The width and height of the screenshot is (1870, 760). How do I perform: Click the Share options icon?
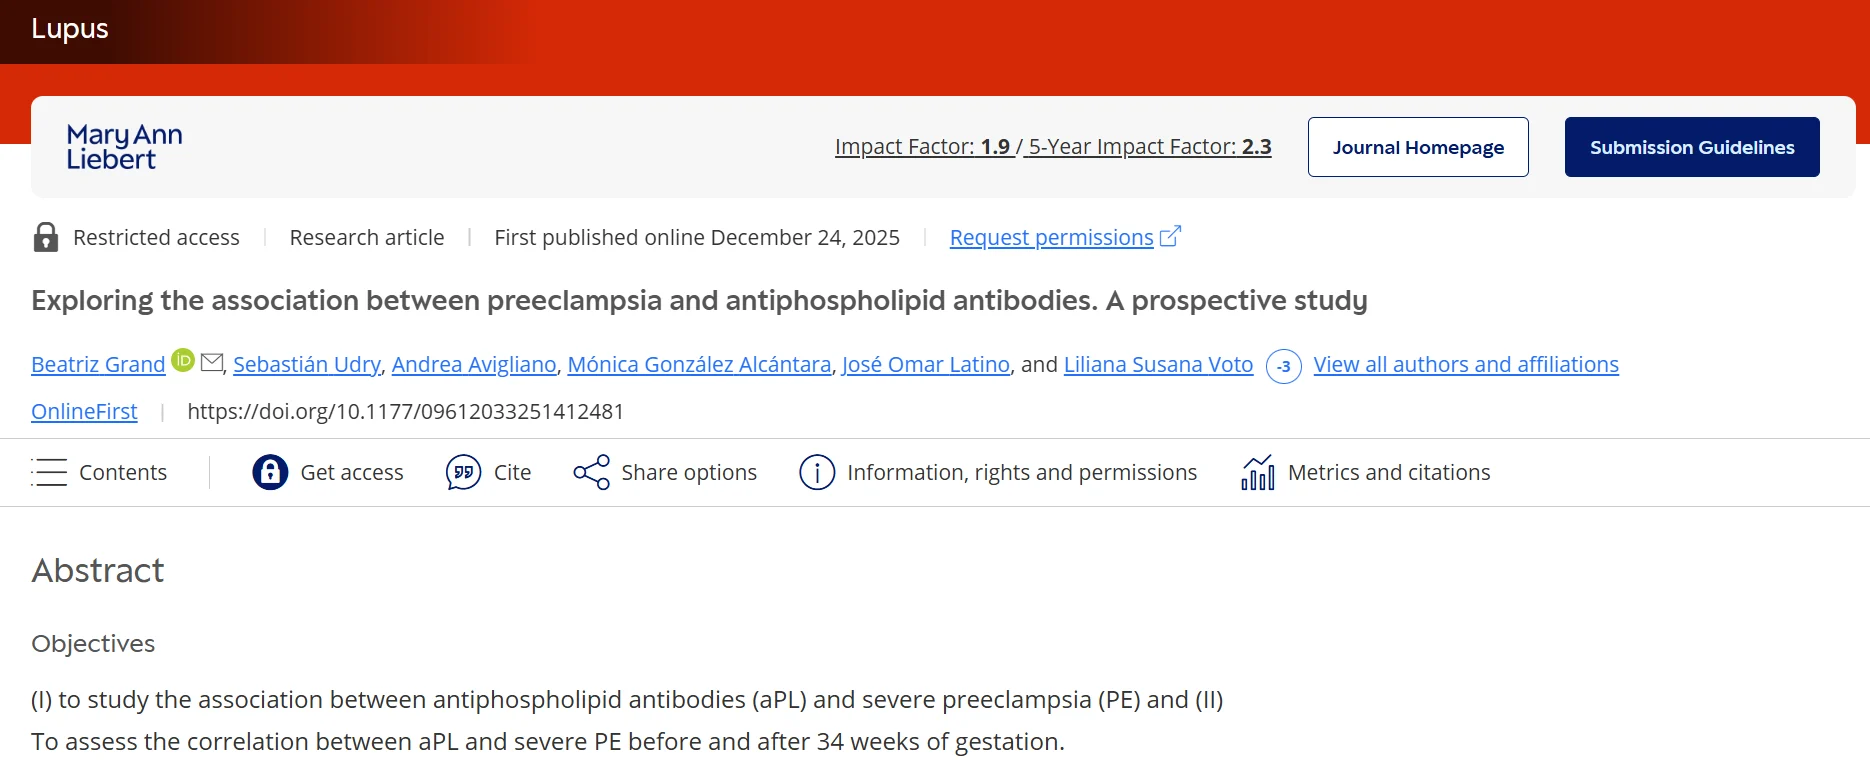click(x=591, y=472)
